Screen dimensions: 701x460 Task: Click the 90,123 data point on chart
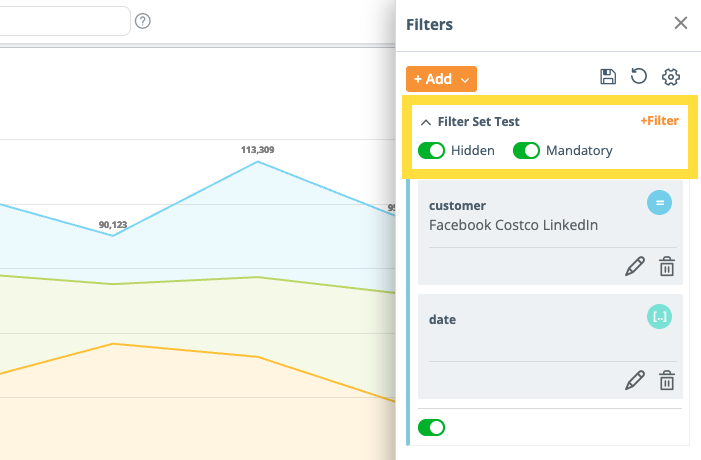tap(113, 235)
